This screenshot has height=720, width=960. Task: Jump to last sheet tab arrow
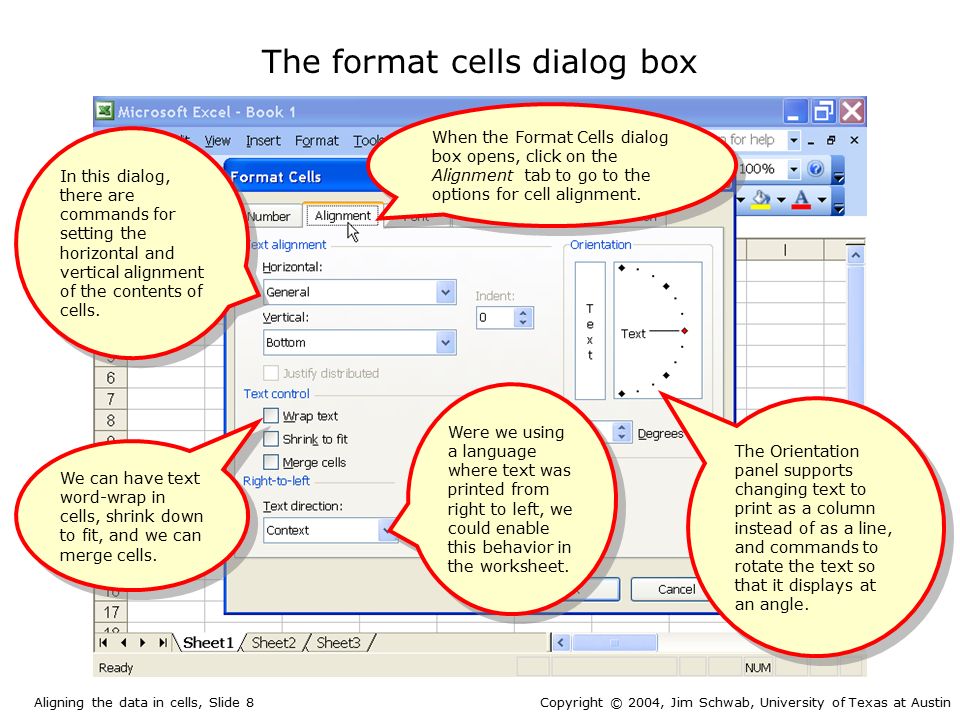tap(162, 642)
